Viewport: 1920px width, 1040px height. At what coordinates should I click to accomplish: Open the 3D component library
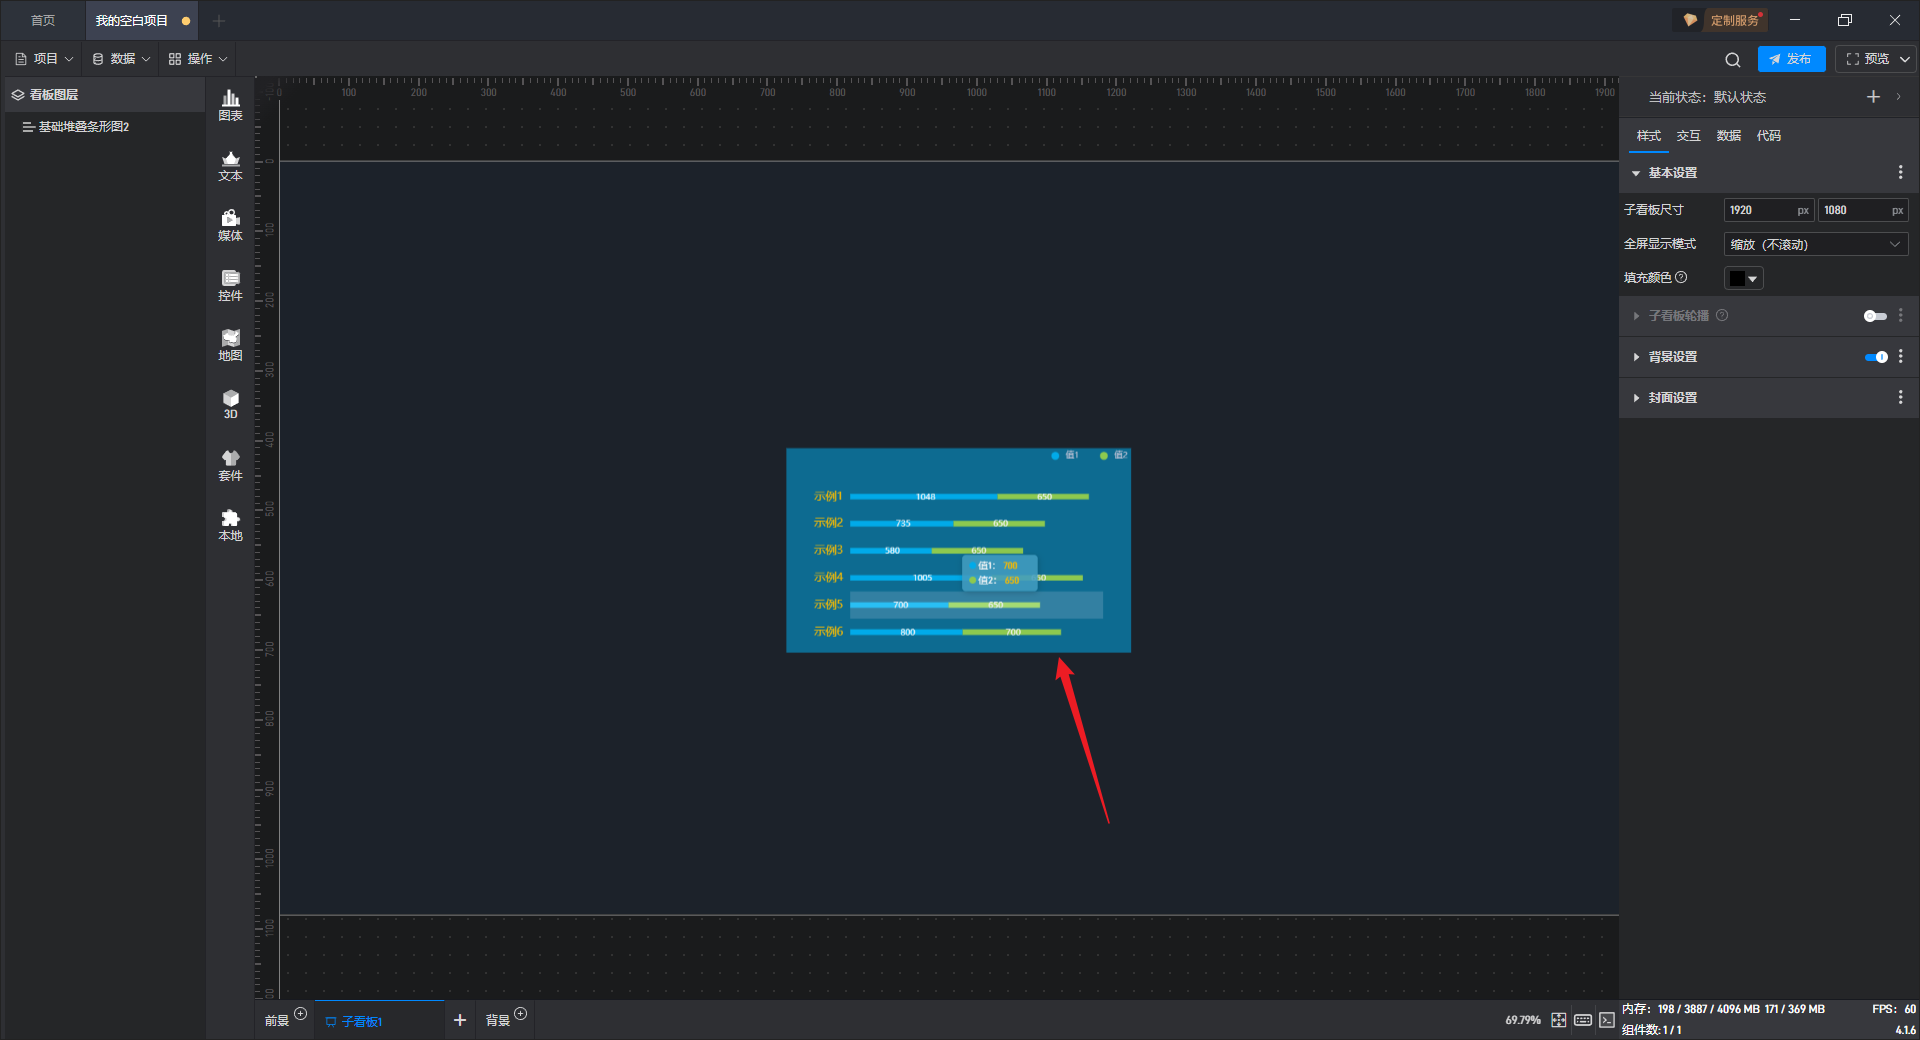[230, 404]
